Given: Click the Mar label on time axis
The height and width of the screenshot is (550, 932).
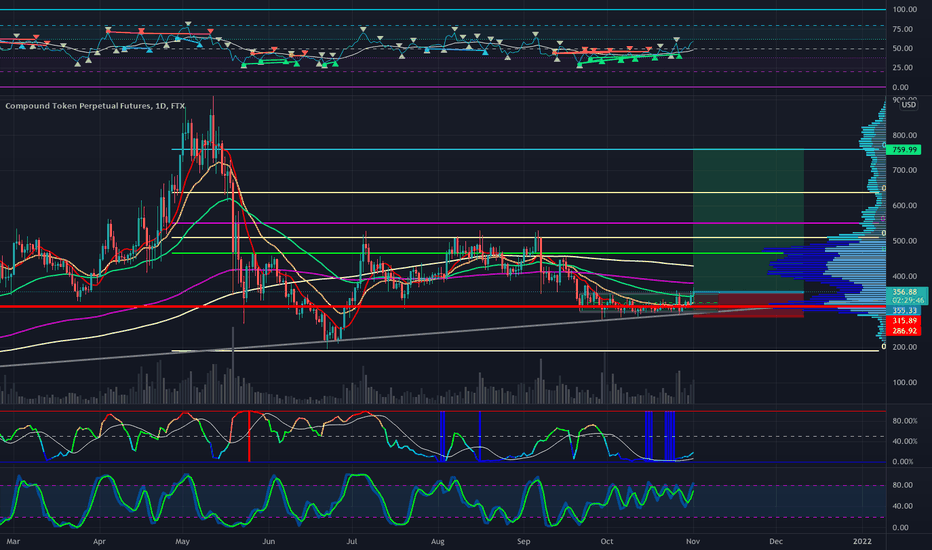Looking at the screenshot, I should click(x=12, y=542).
